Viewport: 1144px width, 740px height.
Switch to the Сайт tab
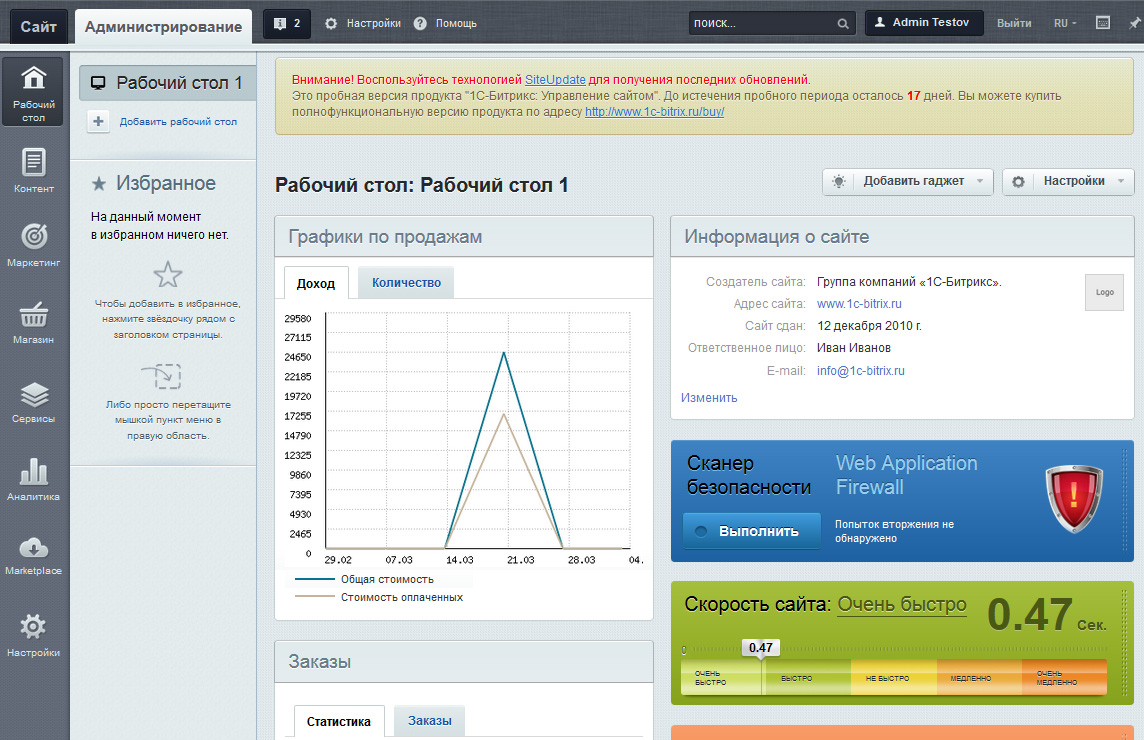pos(39,27)
